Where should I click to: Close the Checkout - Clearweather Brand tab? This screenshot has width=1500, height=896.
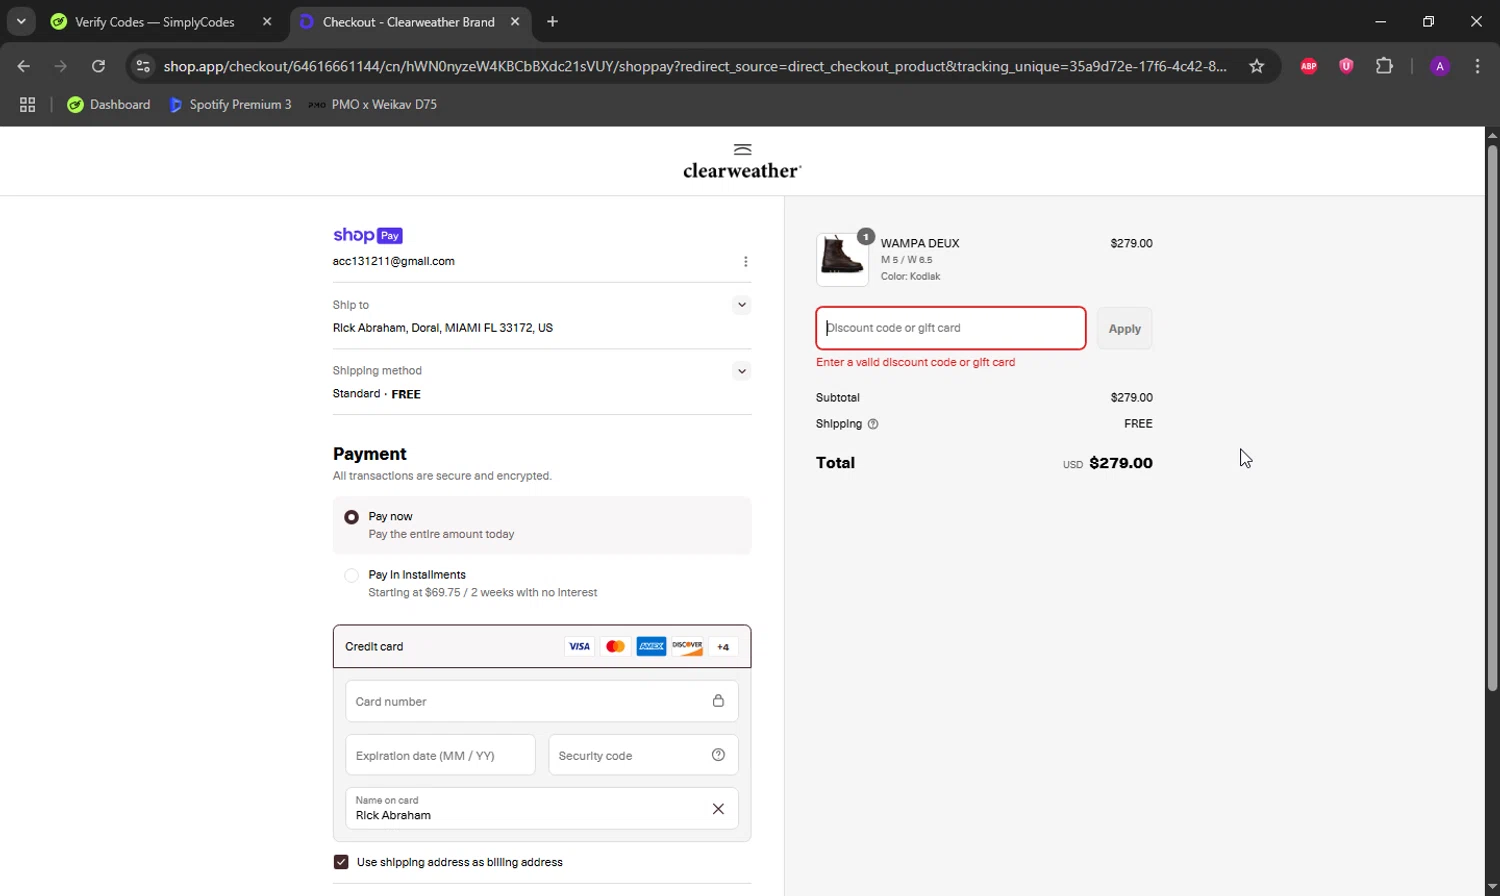(515, 22)
